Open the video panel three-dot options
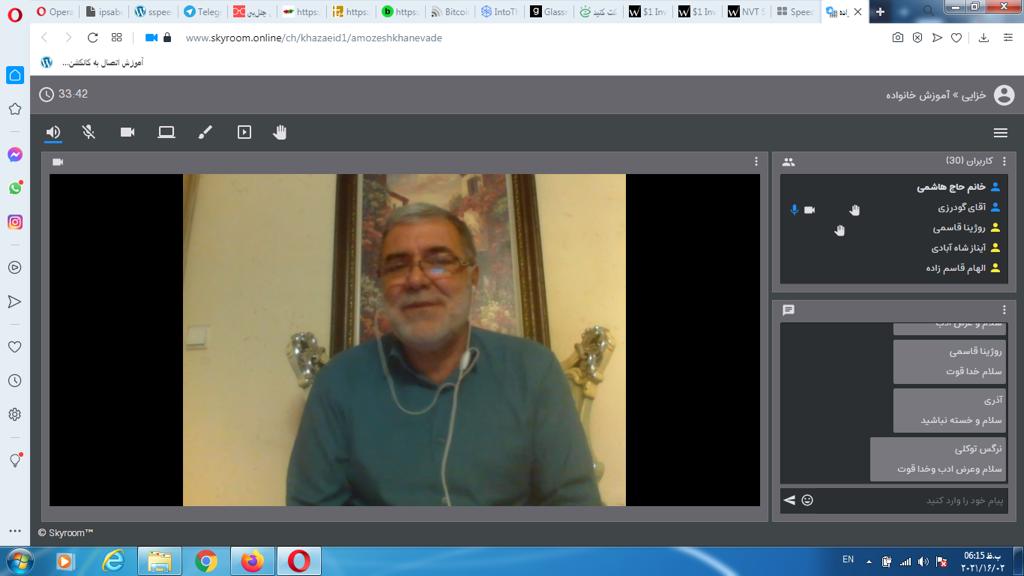The width and height of the screenshot is (1024, 576). 756,162
